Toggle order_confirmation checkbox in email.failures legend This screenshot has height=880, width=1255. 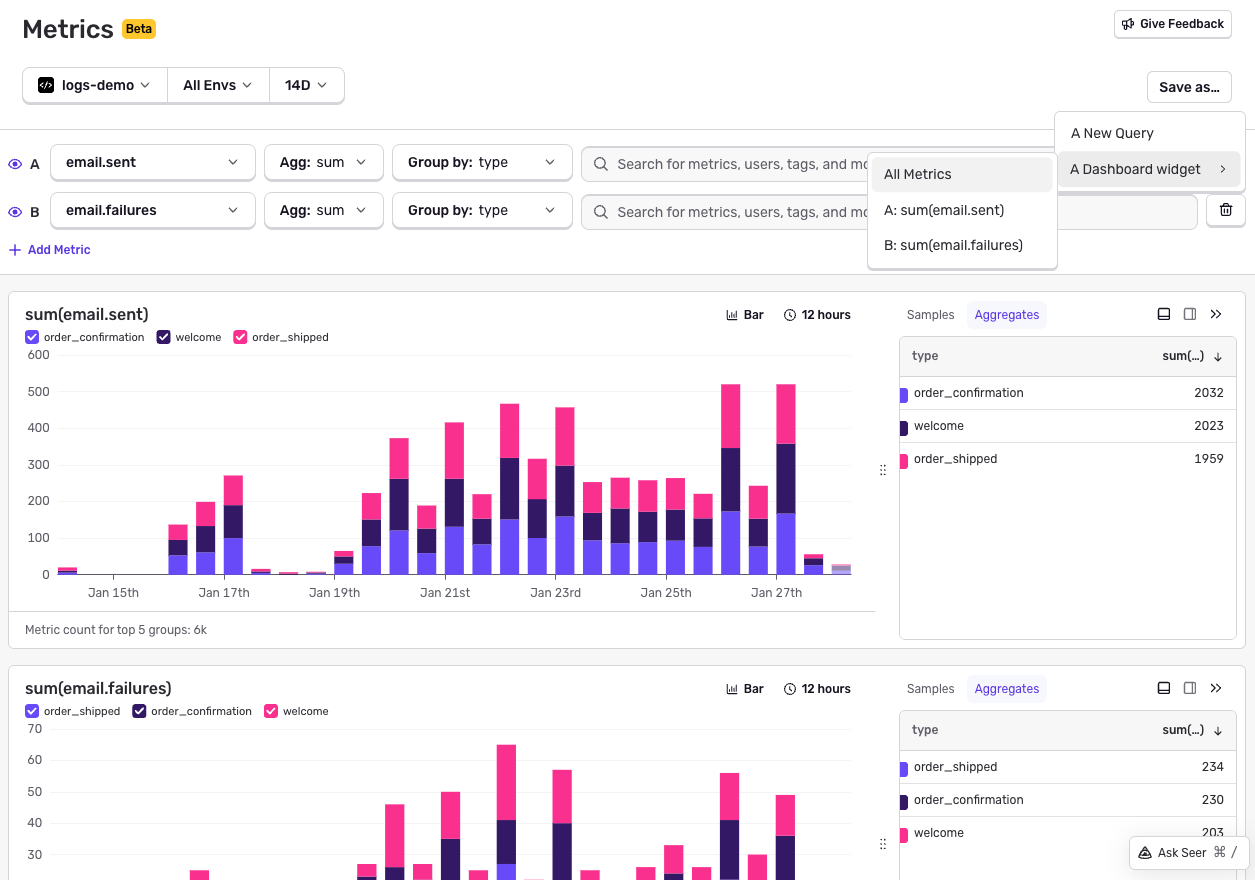[x=140, y=711]
